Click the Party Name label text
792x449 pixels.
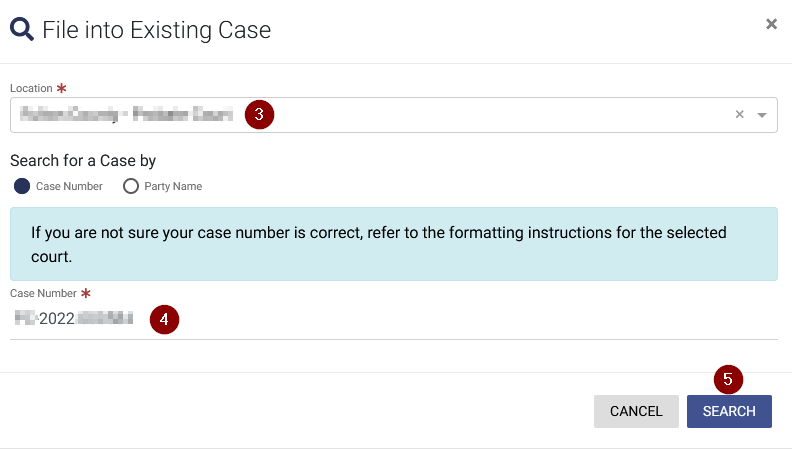[173, 186]
